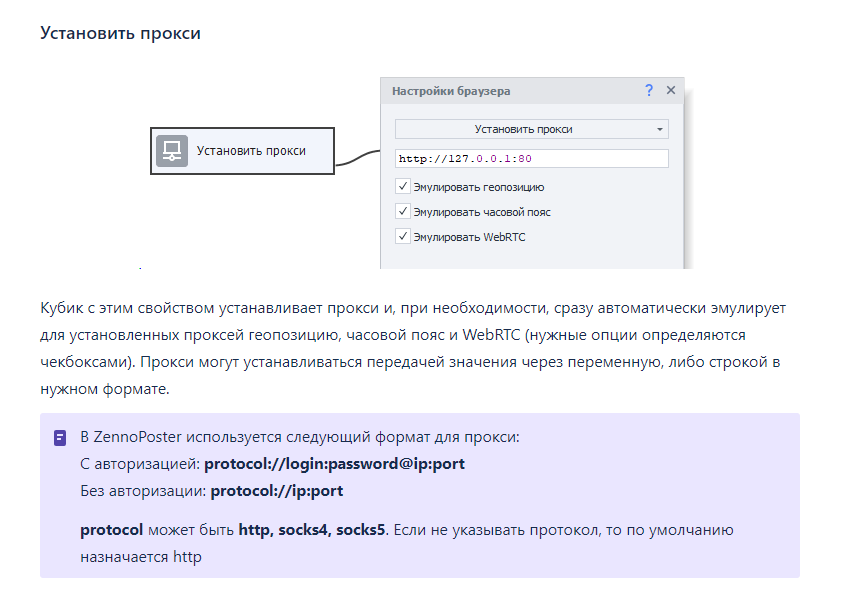This screenshot has width=842, height=612.
Task: Click the bold text protocol://login:password@ip:port
Action: tap(334, 464)
